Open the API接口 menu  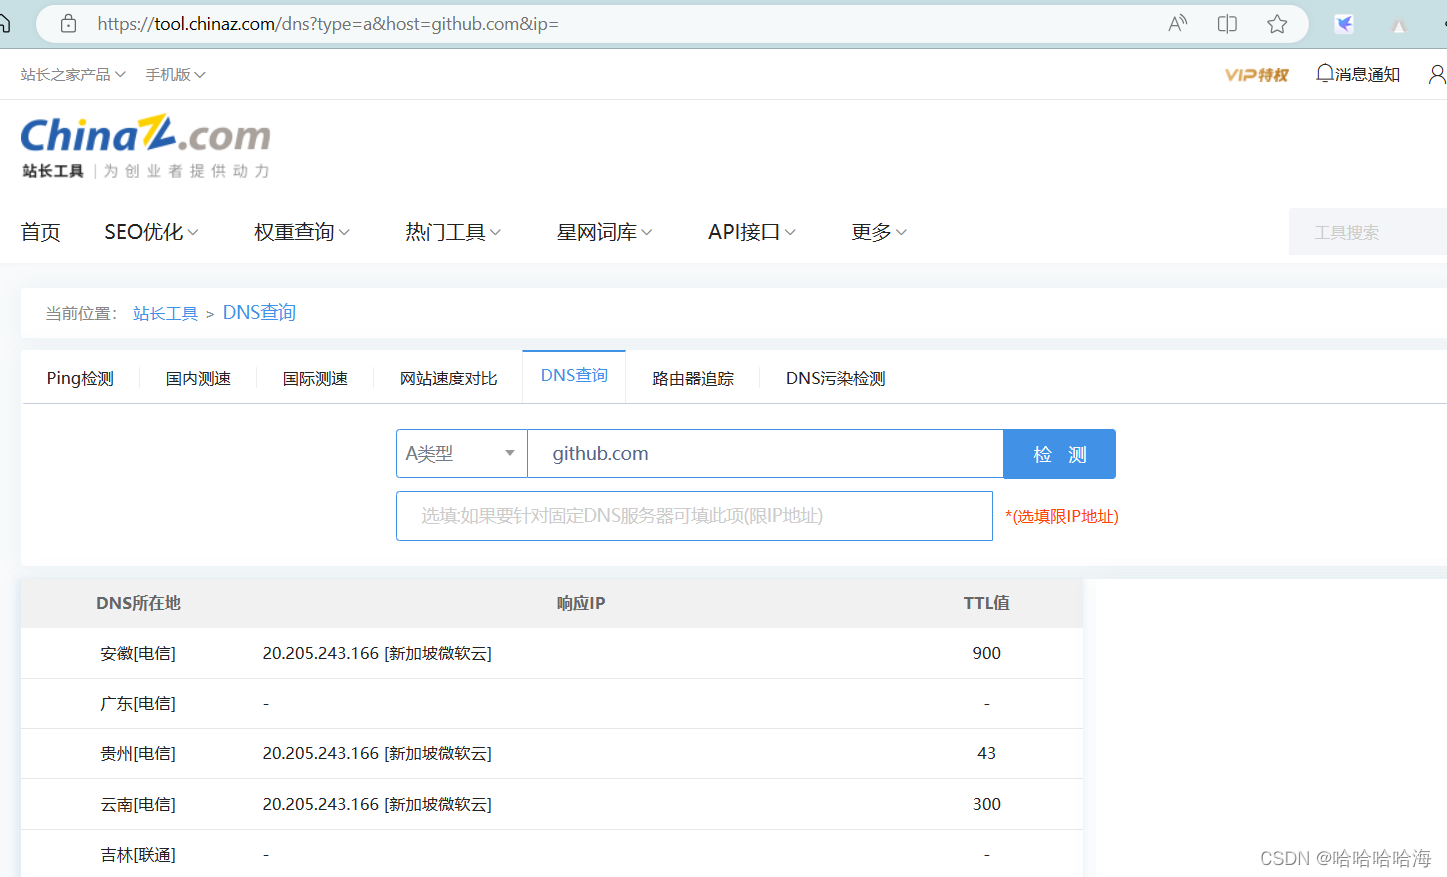click(752, 232)
